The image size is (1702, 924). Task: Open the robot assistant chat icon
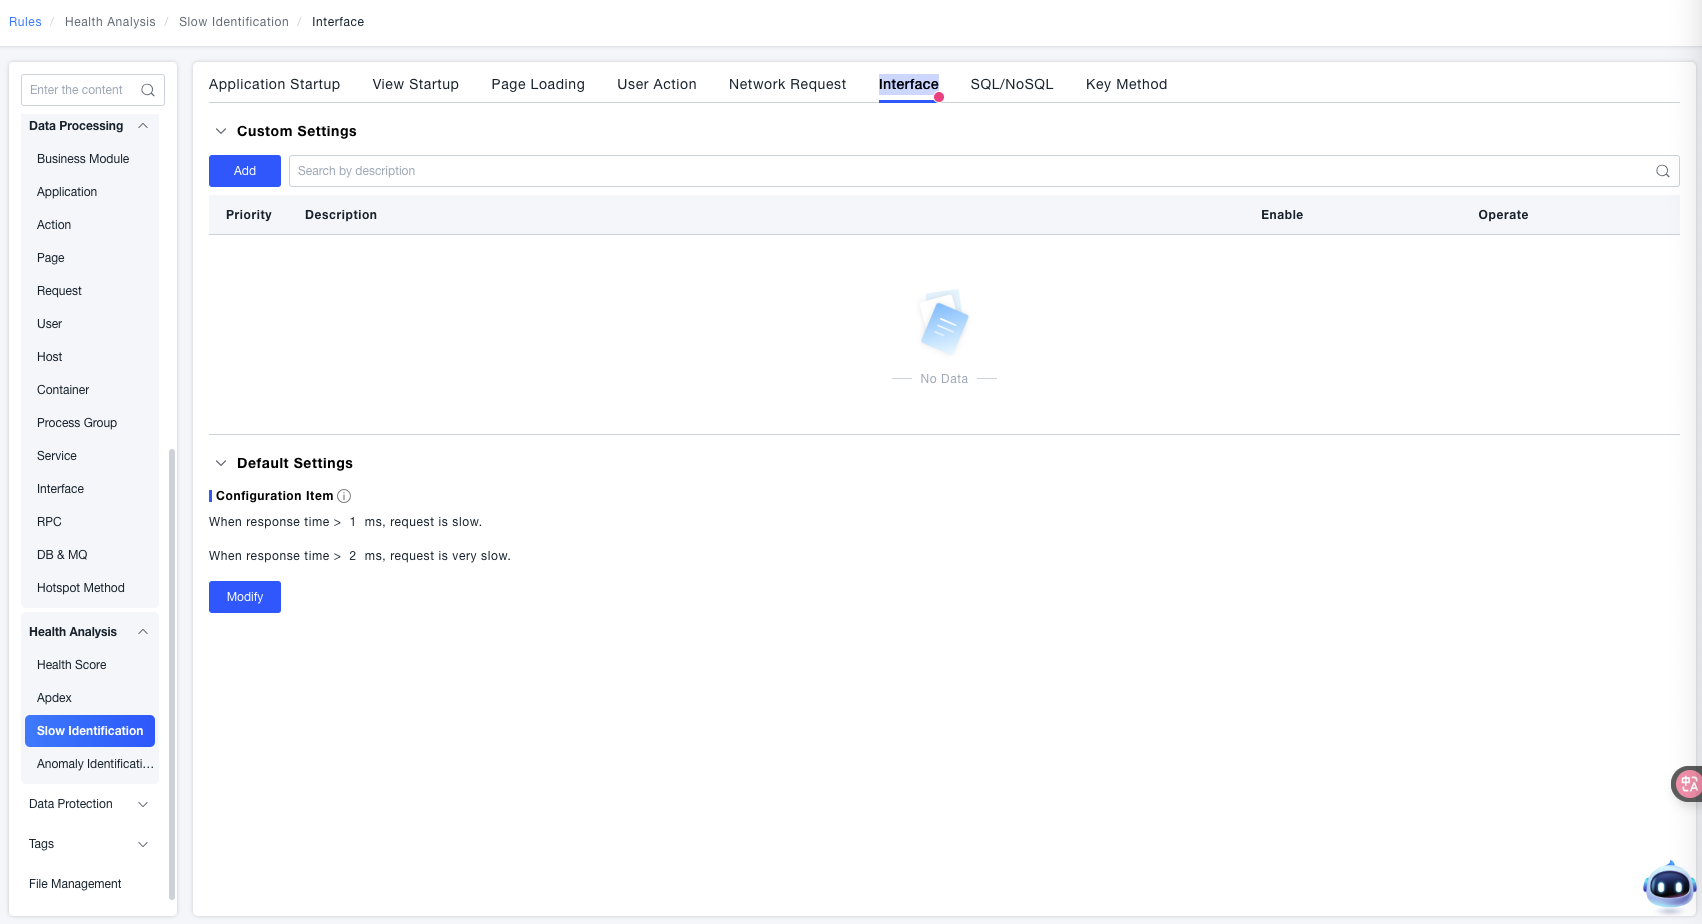(x=1668, y=886)
